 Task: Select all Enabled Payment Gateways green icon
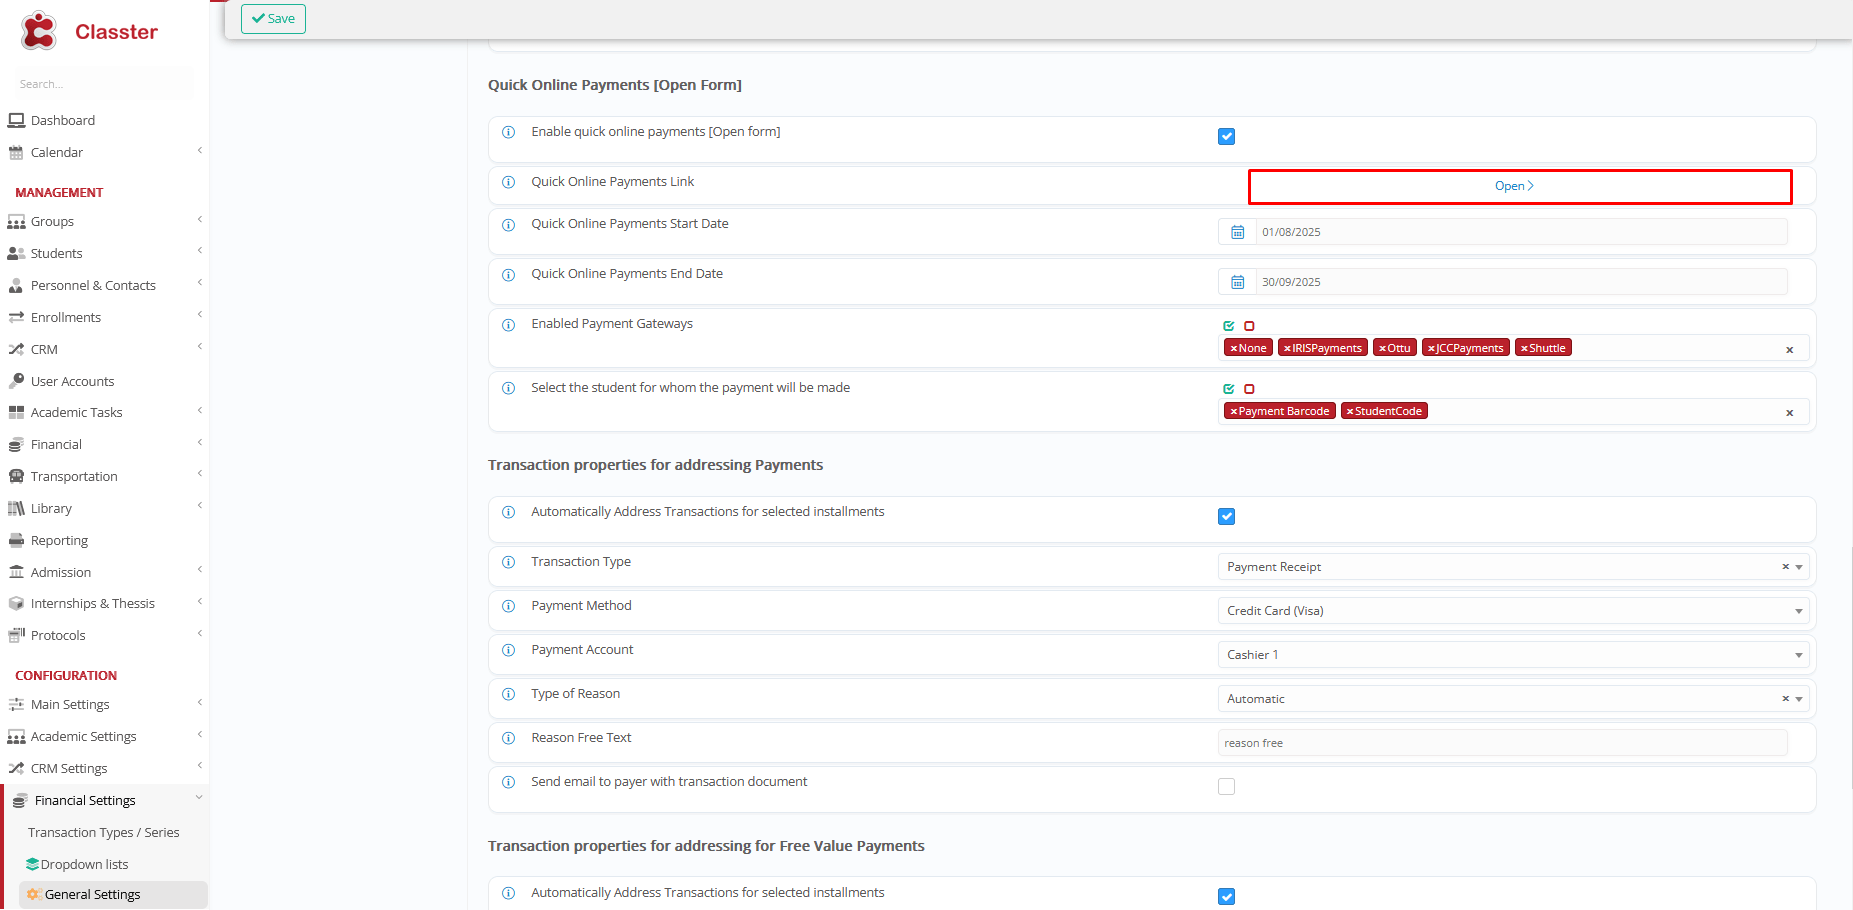pyautogui.click(x=1228, y=326)
